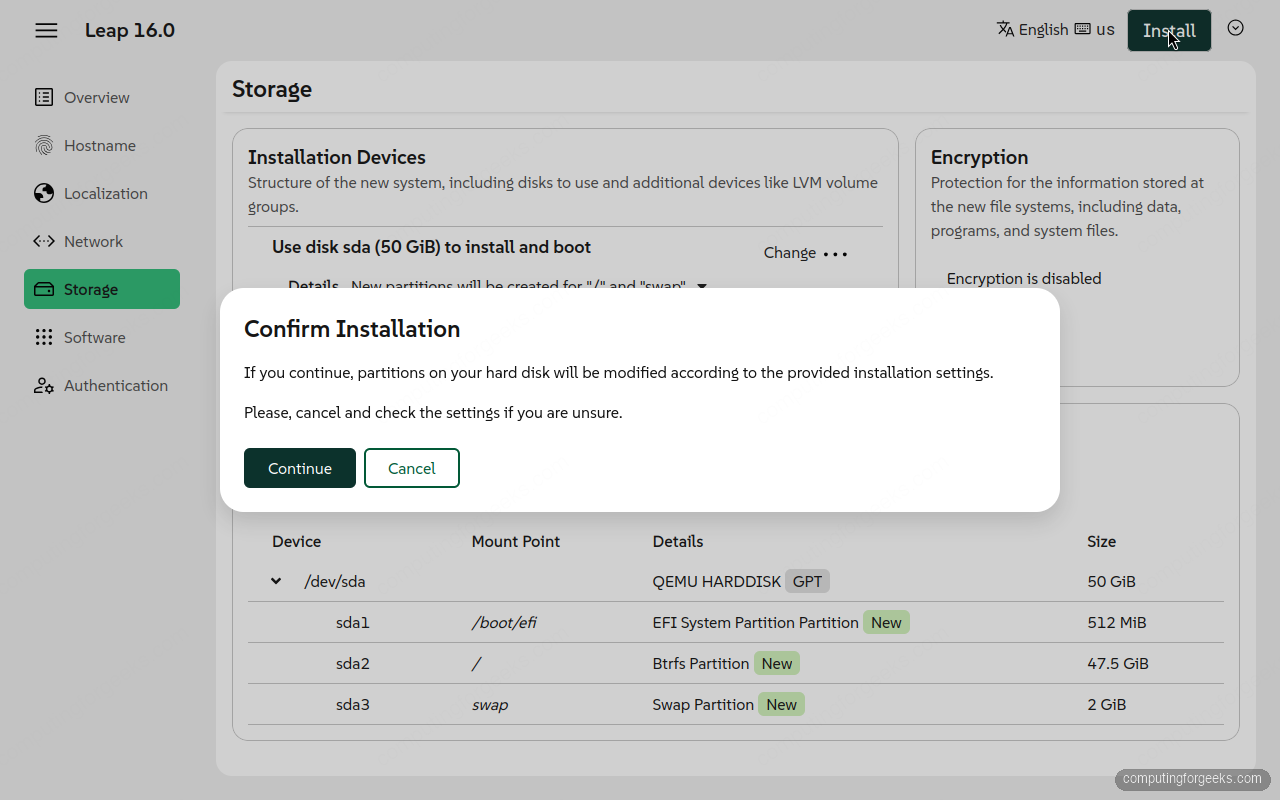This screenshot has width=1280, height=800.
Task: Click the Change disk button
Action: pos(790,253)
